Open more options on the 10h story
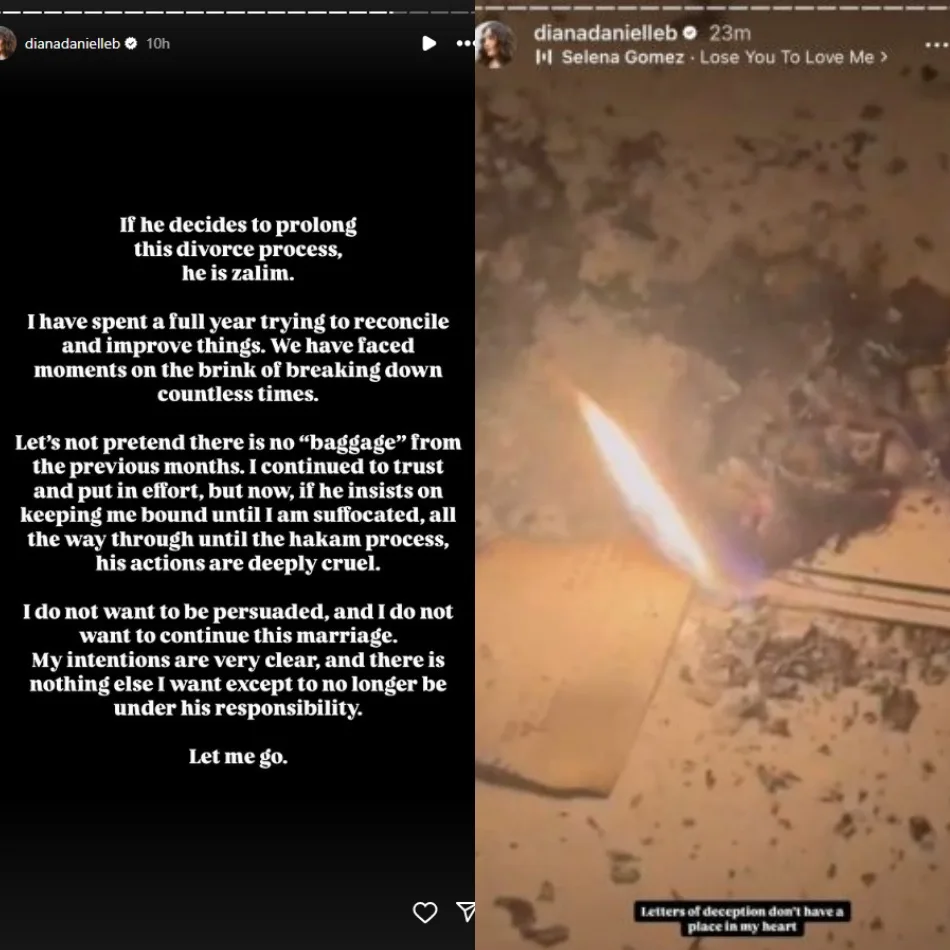Screen dimensions: 950x950 click(x=465, y=44)
